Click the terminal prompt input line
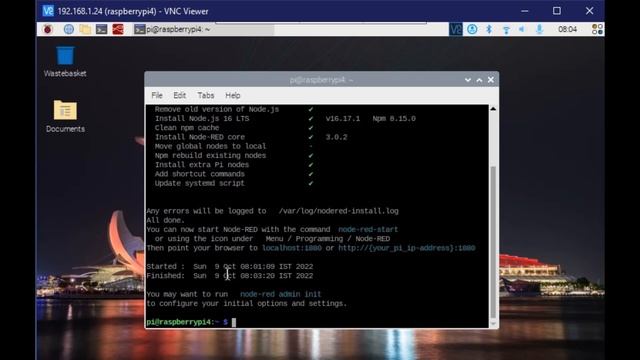Screen dimensions: 640x360 (317, 322)
